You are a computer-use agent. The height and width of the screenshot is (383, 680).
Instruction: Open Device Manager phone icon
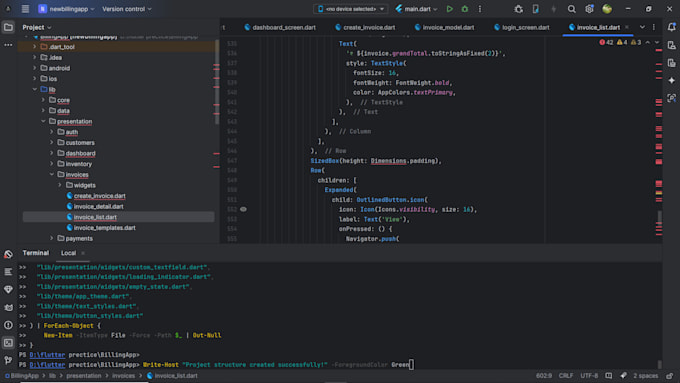pos(536,9)
